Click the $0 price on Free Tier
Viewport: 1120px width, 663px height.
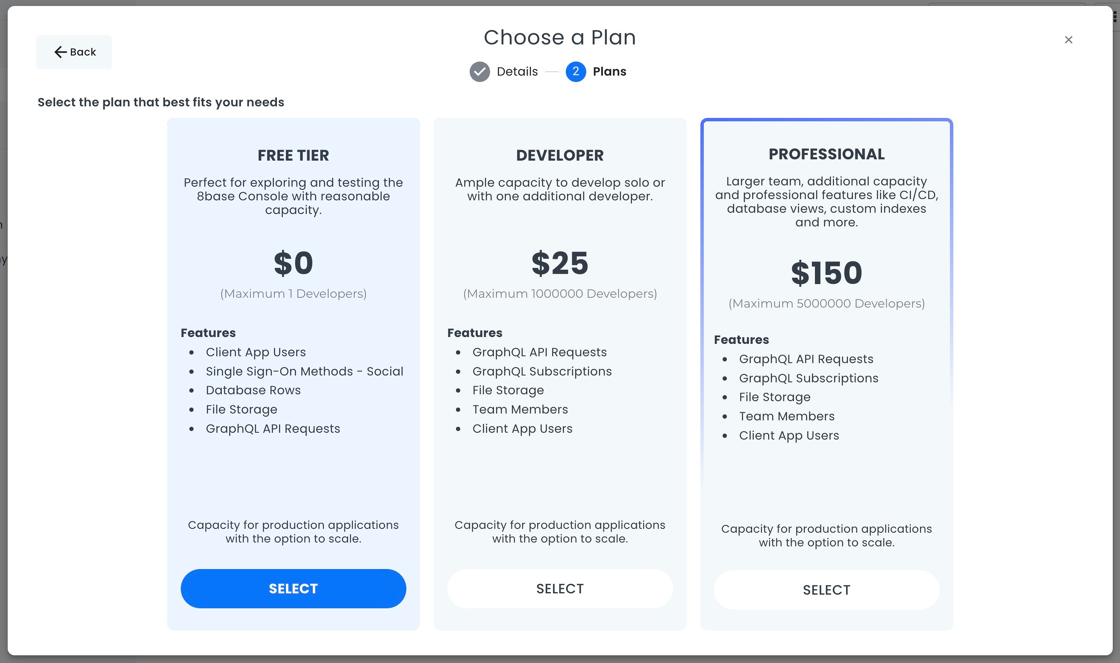click(293, 263)
